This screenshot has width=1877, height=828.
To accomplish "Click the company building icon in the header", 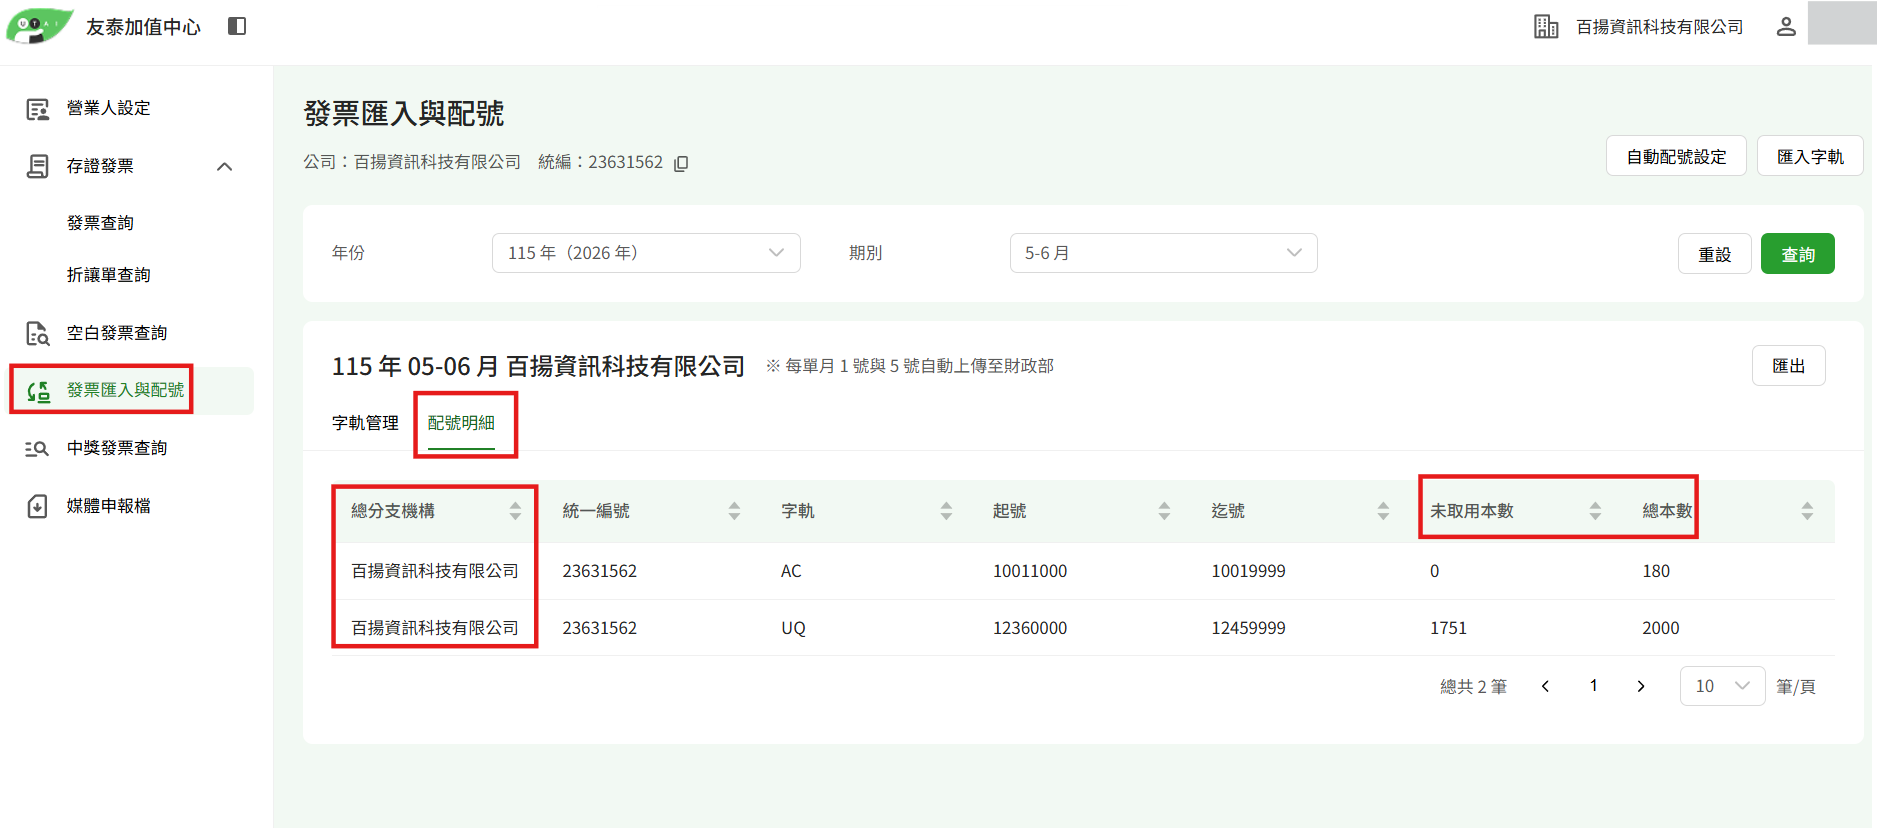I will coord(1546,26).
